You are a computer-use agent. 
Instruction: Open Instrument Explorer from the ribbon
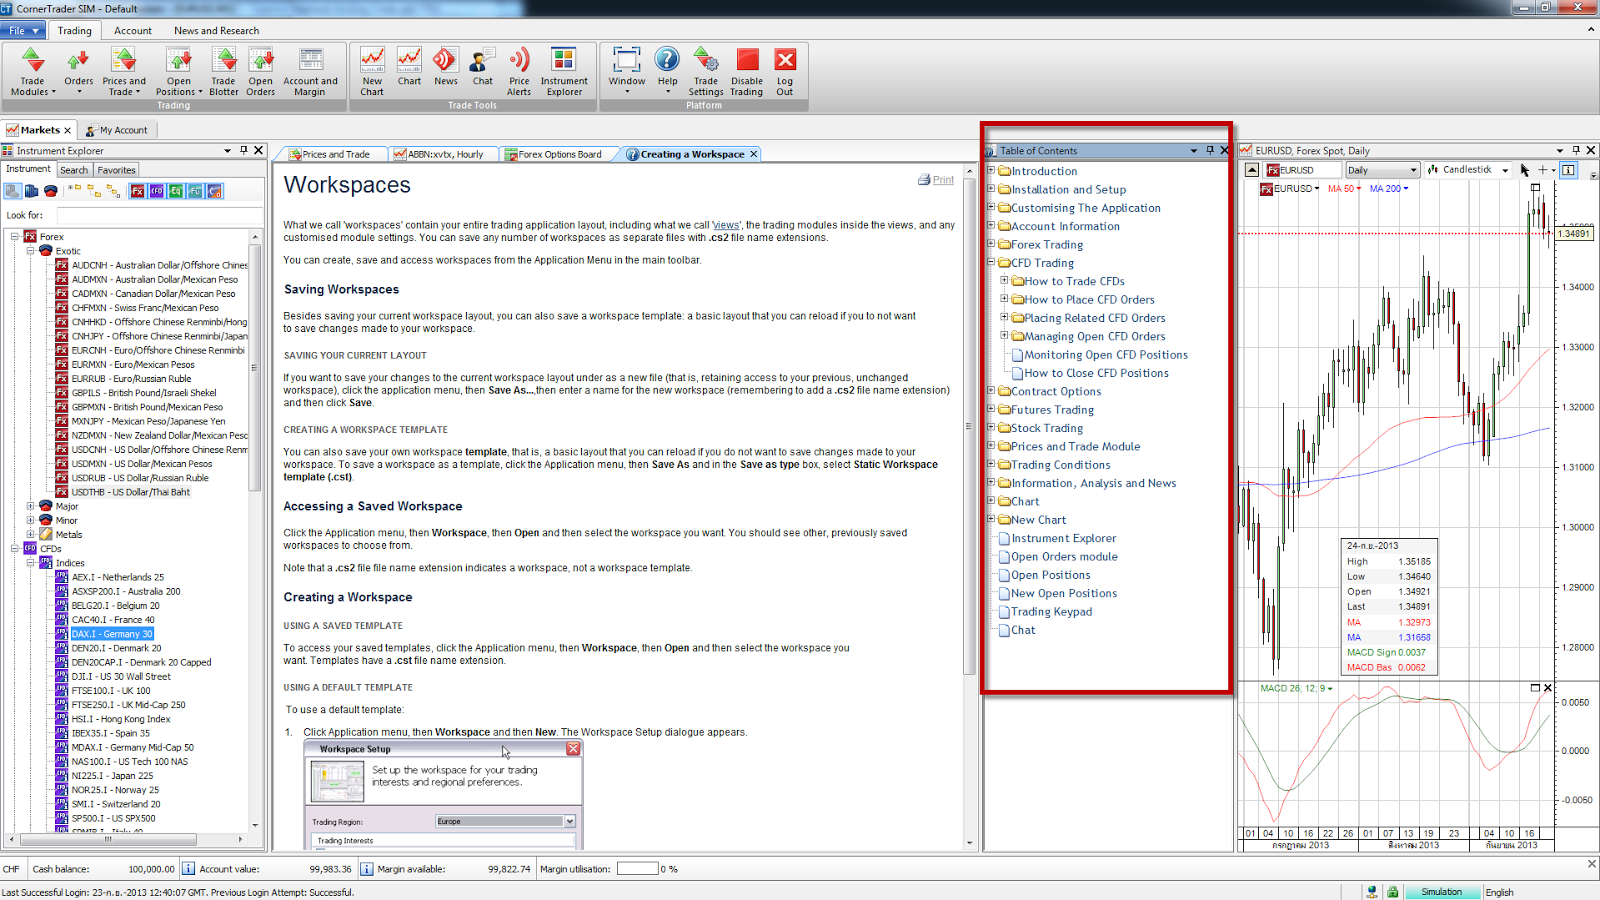[x=564, y=72]
